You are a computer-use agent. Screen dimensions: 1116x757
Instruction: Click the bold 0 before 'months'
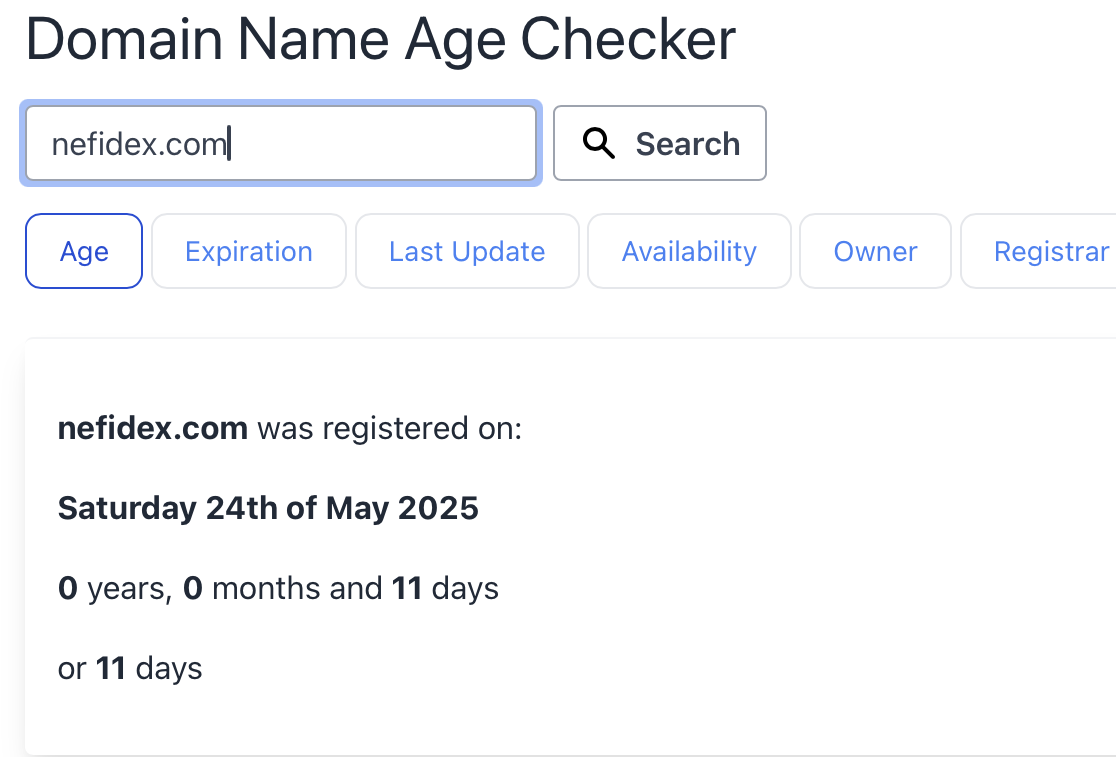coord(193,588)
